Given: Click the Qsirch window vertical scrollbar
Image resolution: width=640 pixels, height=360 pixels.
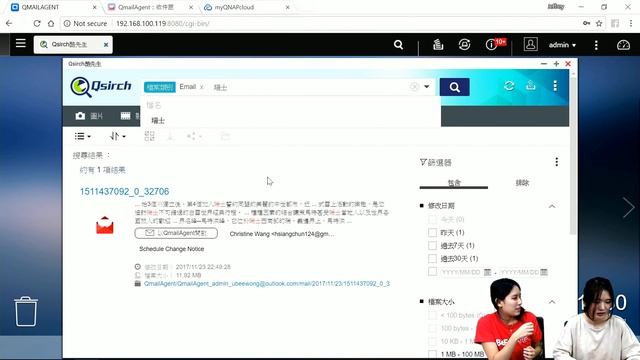Looking at the screenshot, I should (x=573, y=155).
